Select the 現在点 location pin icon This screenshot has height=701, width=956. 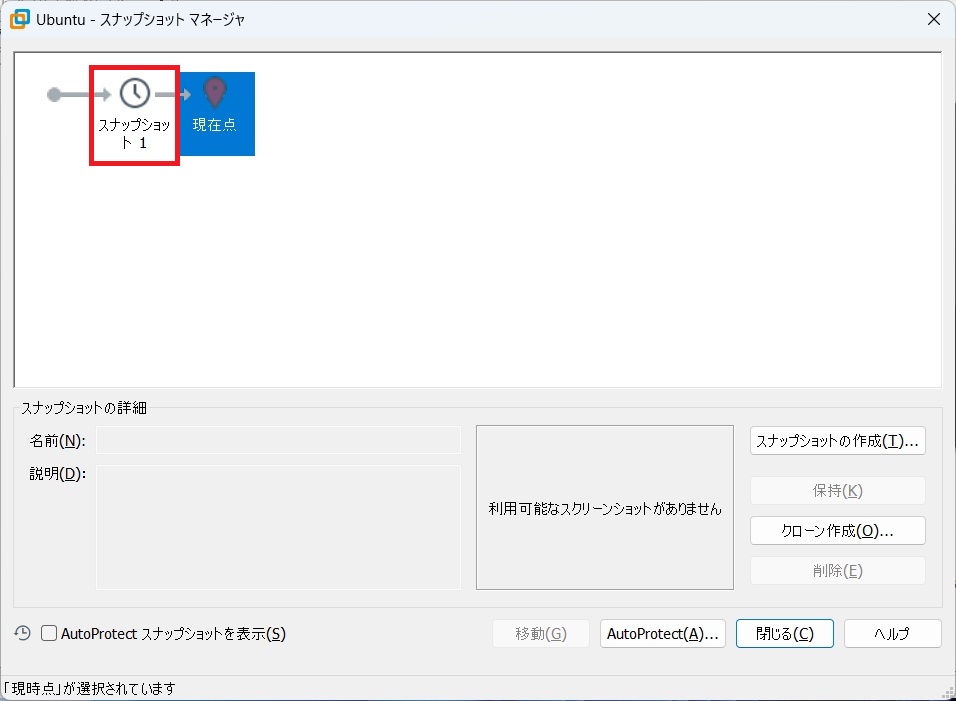click(215, 93)
